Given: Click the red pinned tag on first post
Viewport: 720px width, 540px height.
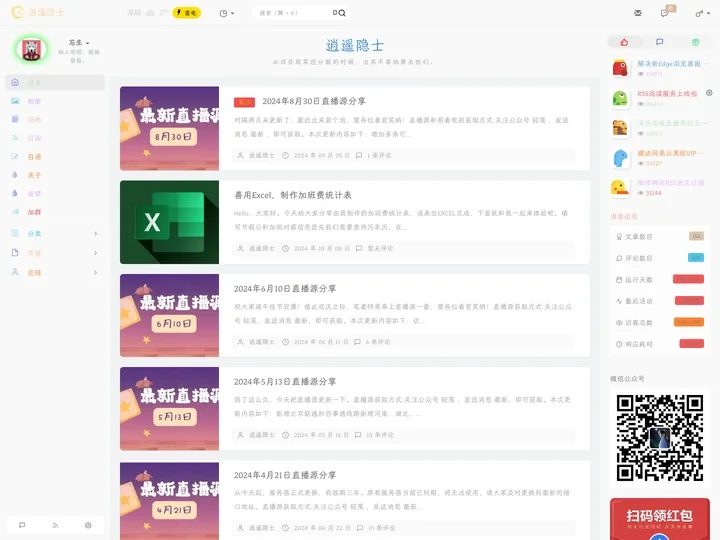Looking at the screenshot, I should click(244, 102).
